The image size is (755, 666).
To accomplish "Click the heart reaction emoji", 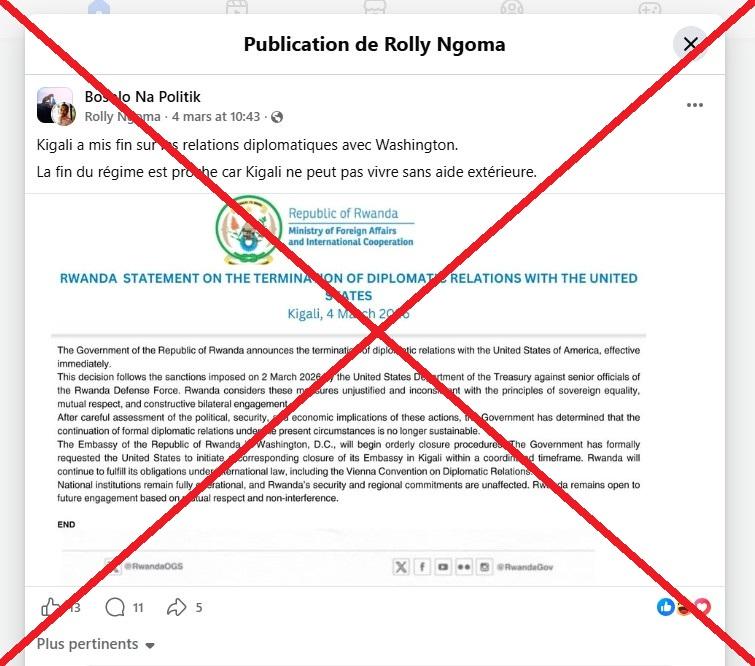I will (703, 607).
